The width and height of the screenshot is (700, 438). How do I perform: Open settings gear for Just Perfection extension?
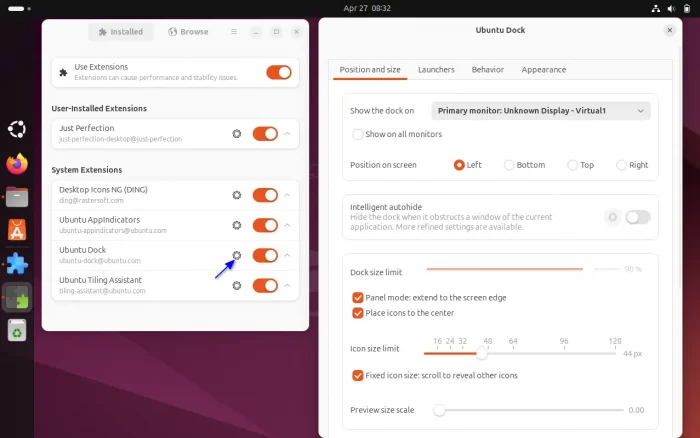237,134
